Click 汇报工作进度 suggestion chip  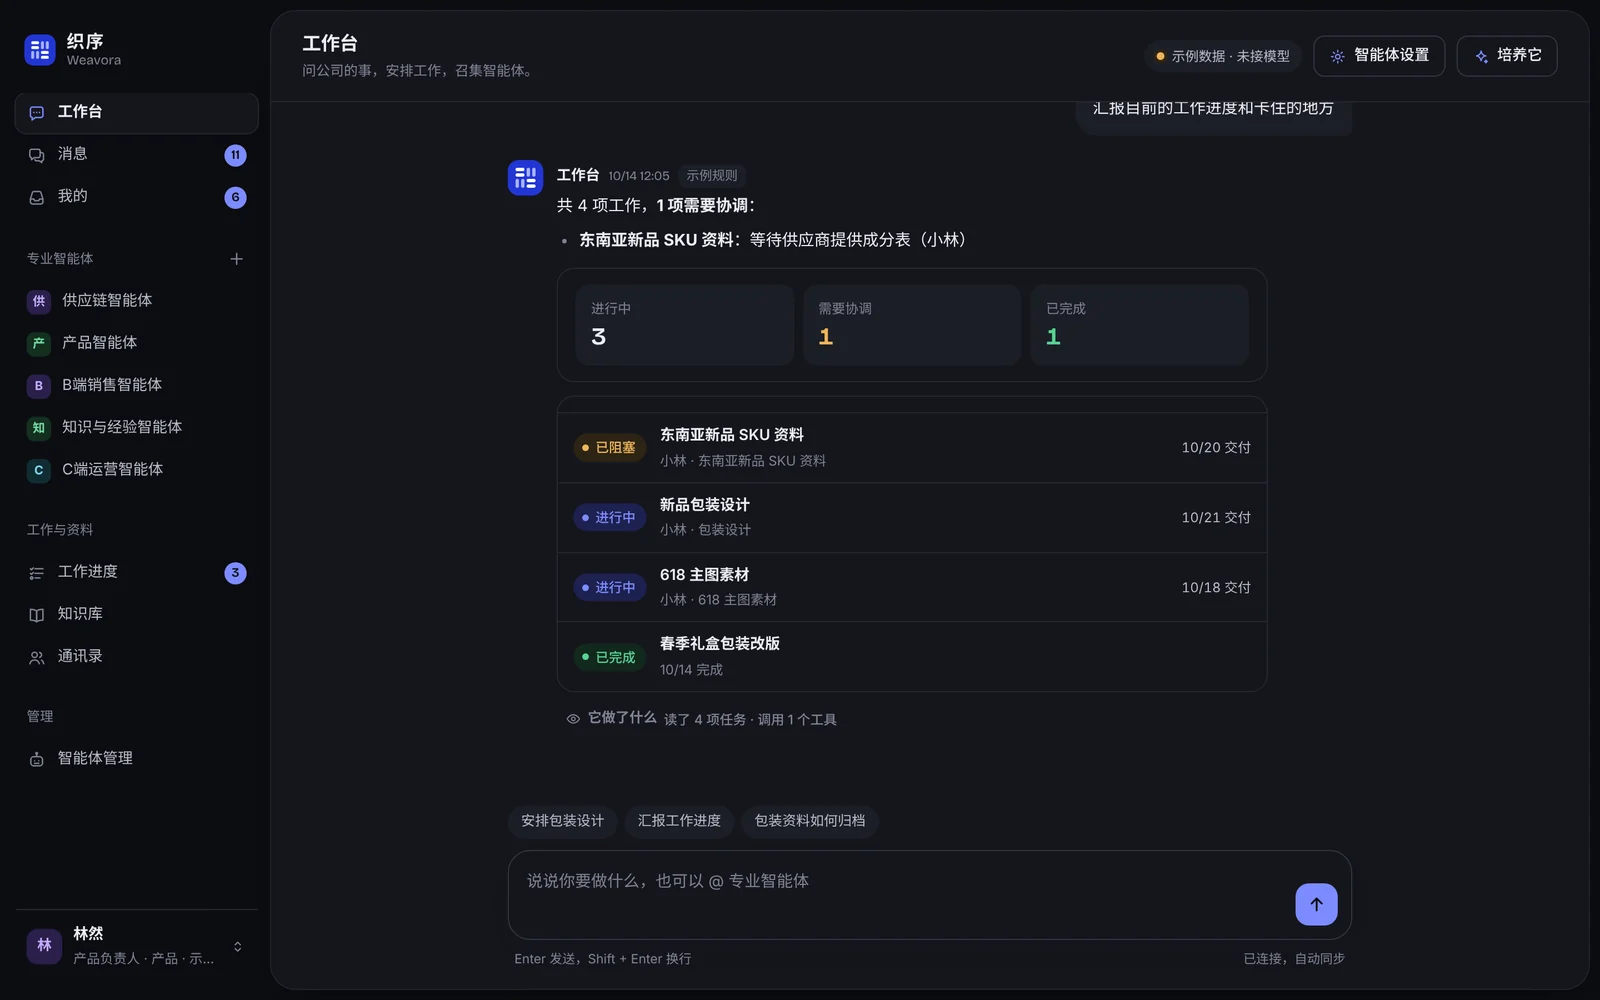pyautogui.click(x=679, y=821)
